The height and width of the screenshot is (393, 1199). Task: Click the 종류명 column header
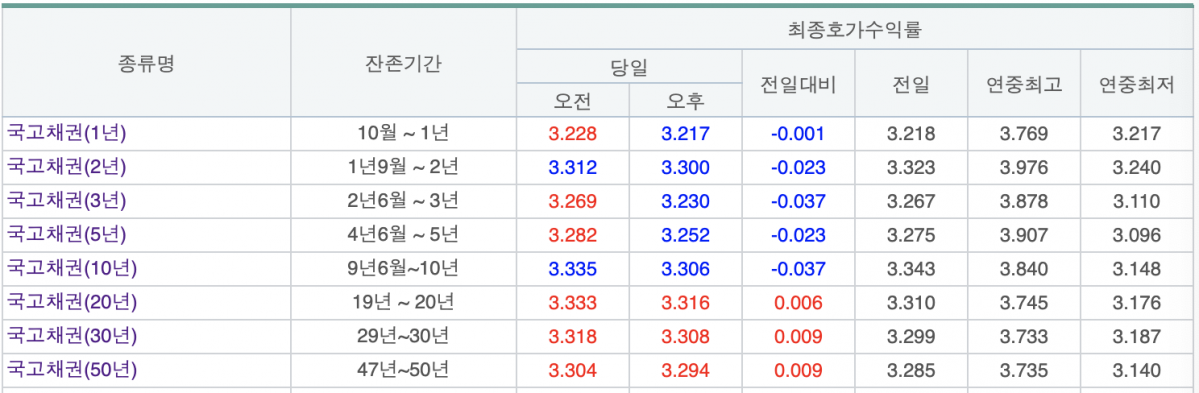[x=146, y=63]
